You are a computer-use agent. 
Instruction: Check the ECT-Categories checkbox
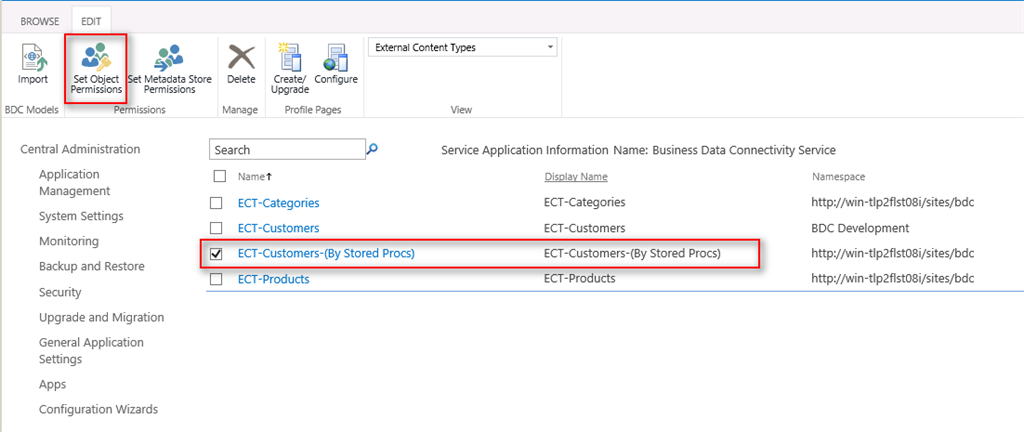[217, 203]
